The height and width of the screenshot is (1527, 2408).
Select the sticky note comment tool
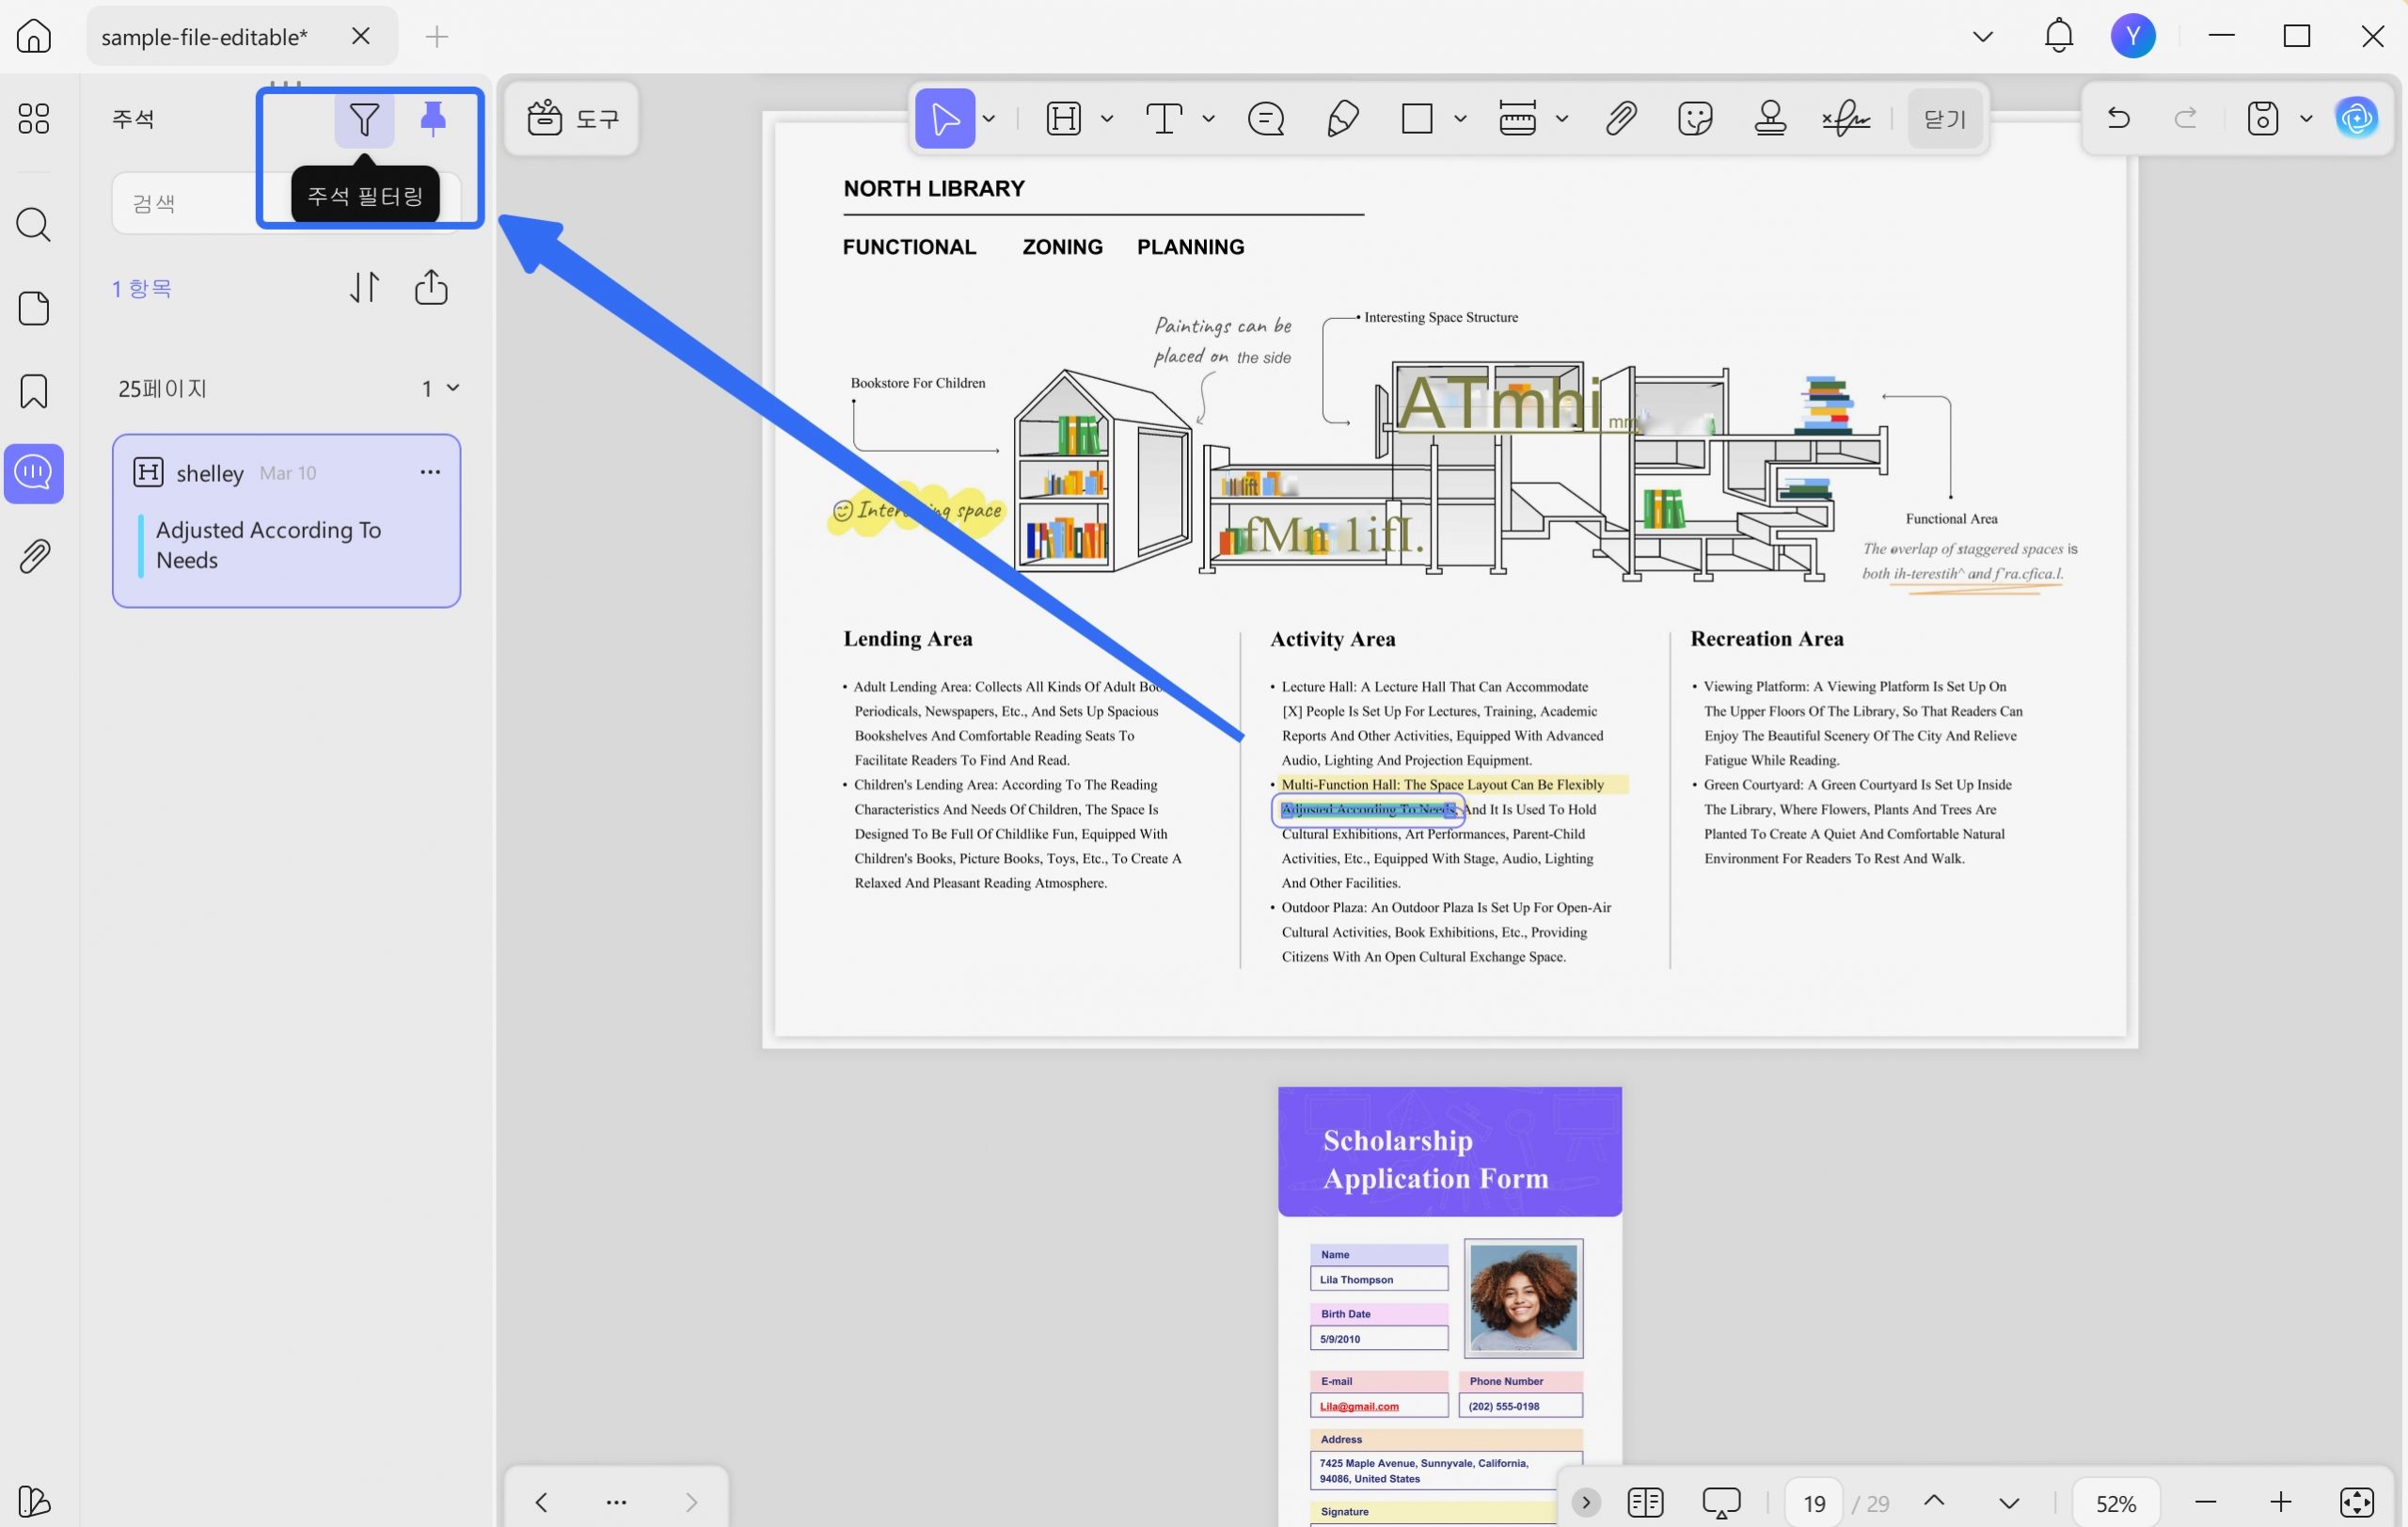[1266, 119]
